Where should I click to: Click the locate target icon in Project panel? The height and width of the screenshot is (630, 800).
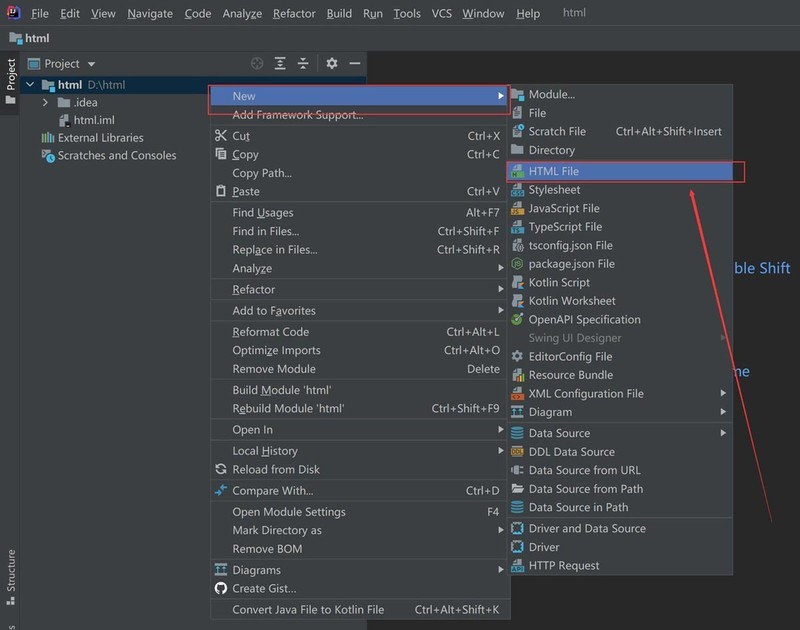(257, 63)
